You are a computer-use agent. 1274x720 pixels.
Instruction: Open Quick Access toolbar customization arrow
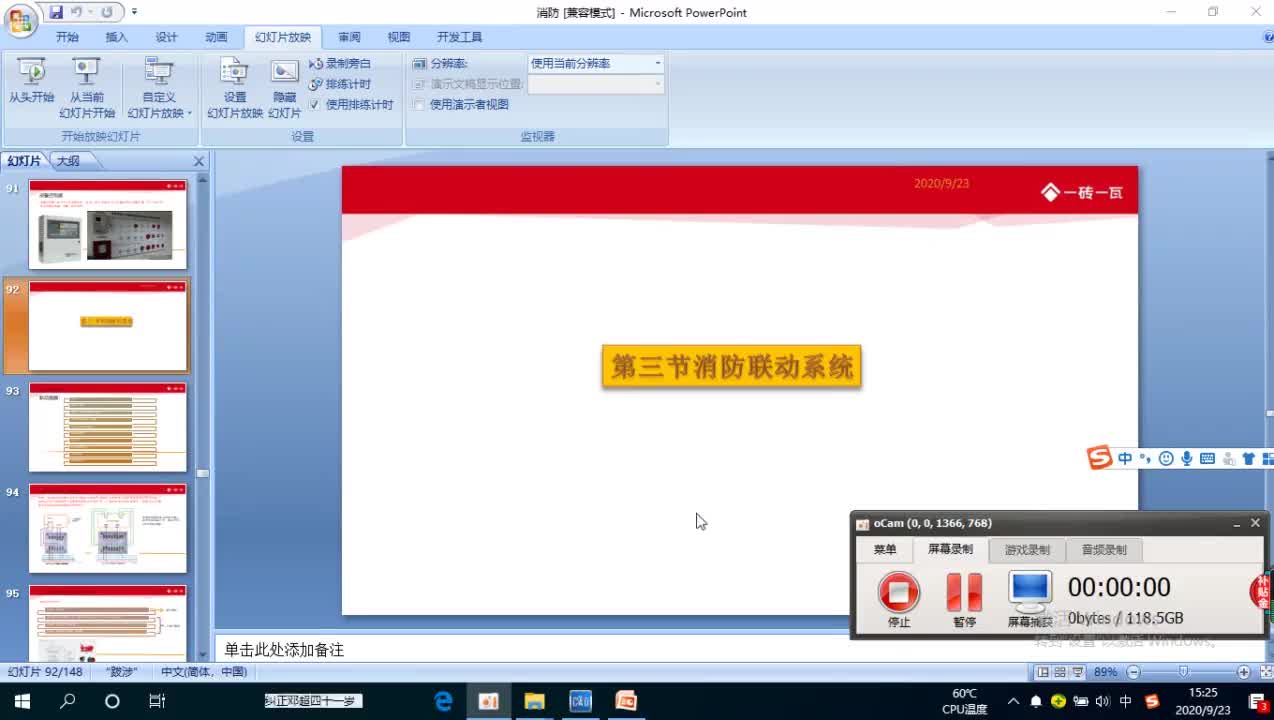(135, 12)
